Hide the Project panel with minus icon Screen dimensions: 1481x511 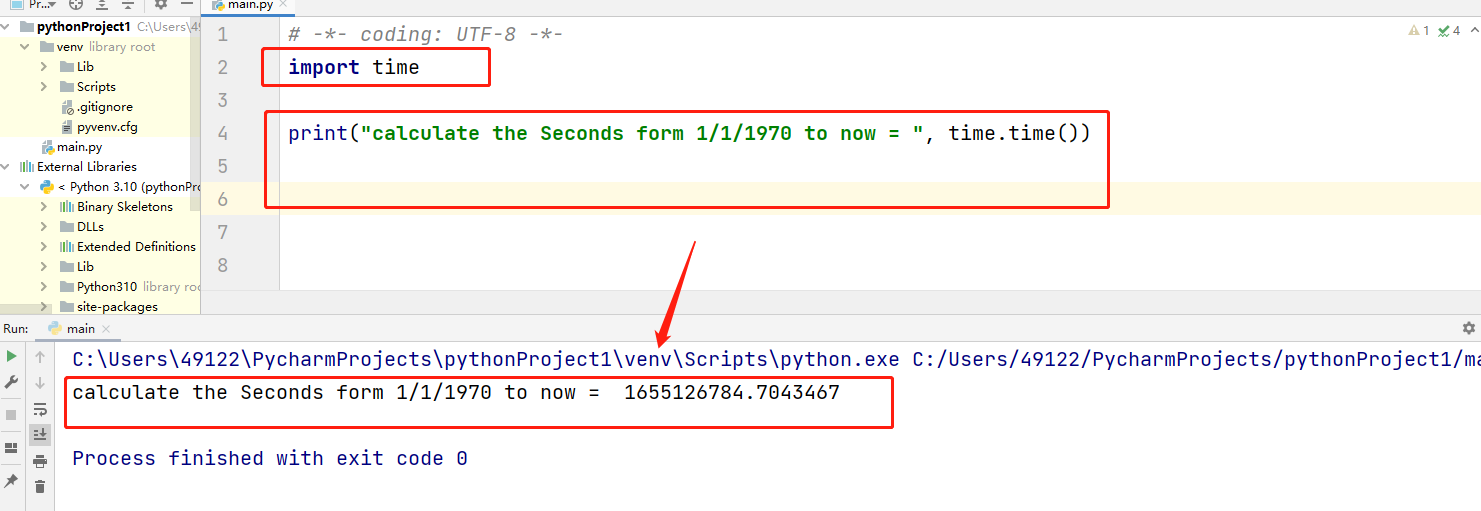coord(186,5)
